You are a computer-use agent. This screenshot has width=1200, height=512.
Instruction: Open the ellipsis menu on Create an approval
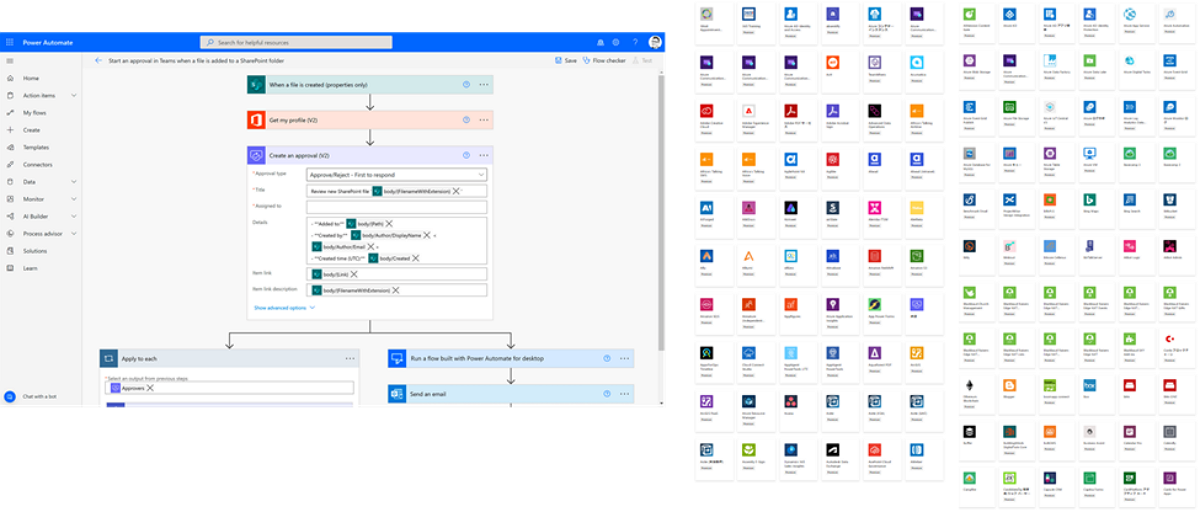(483, 155)
